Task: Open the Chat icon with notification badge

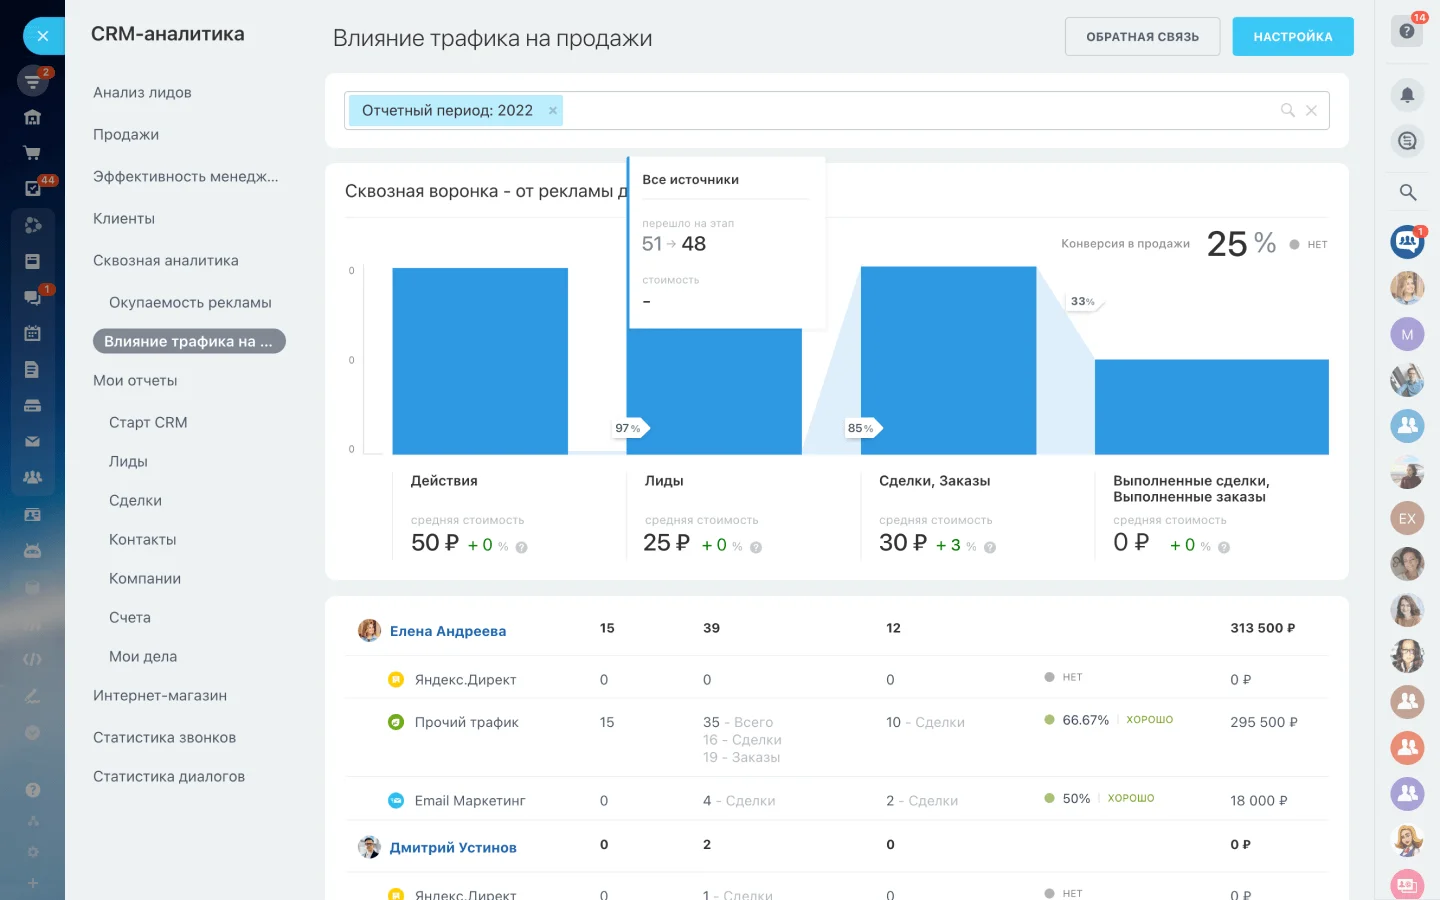Action: [33, 296]
